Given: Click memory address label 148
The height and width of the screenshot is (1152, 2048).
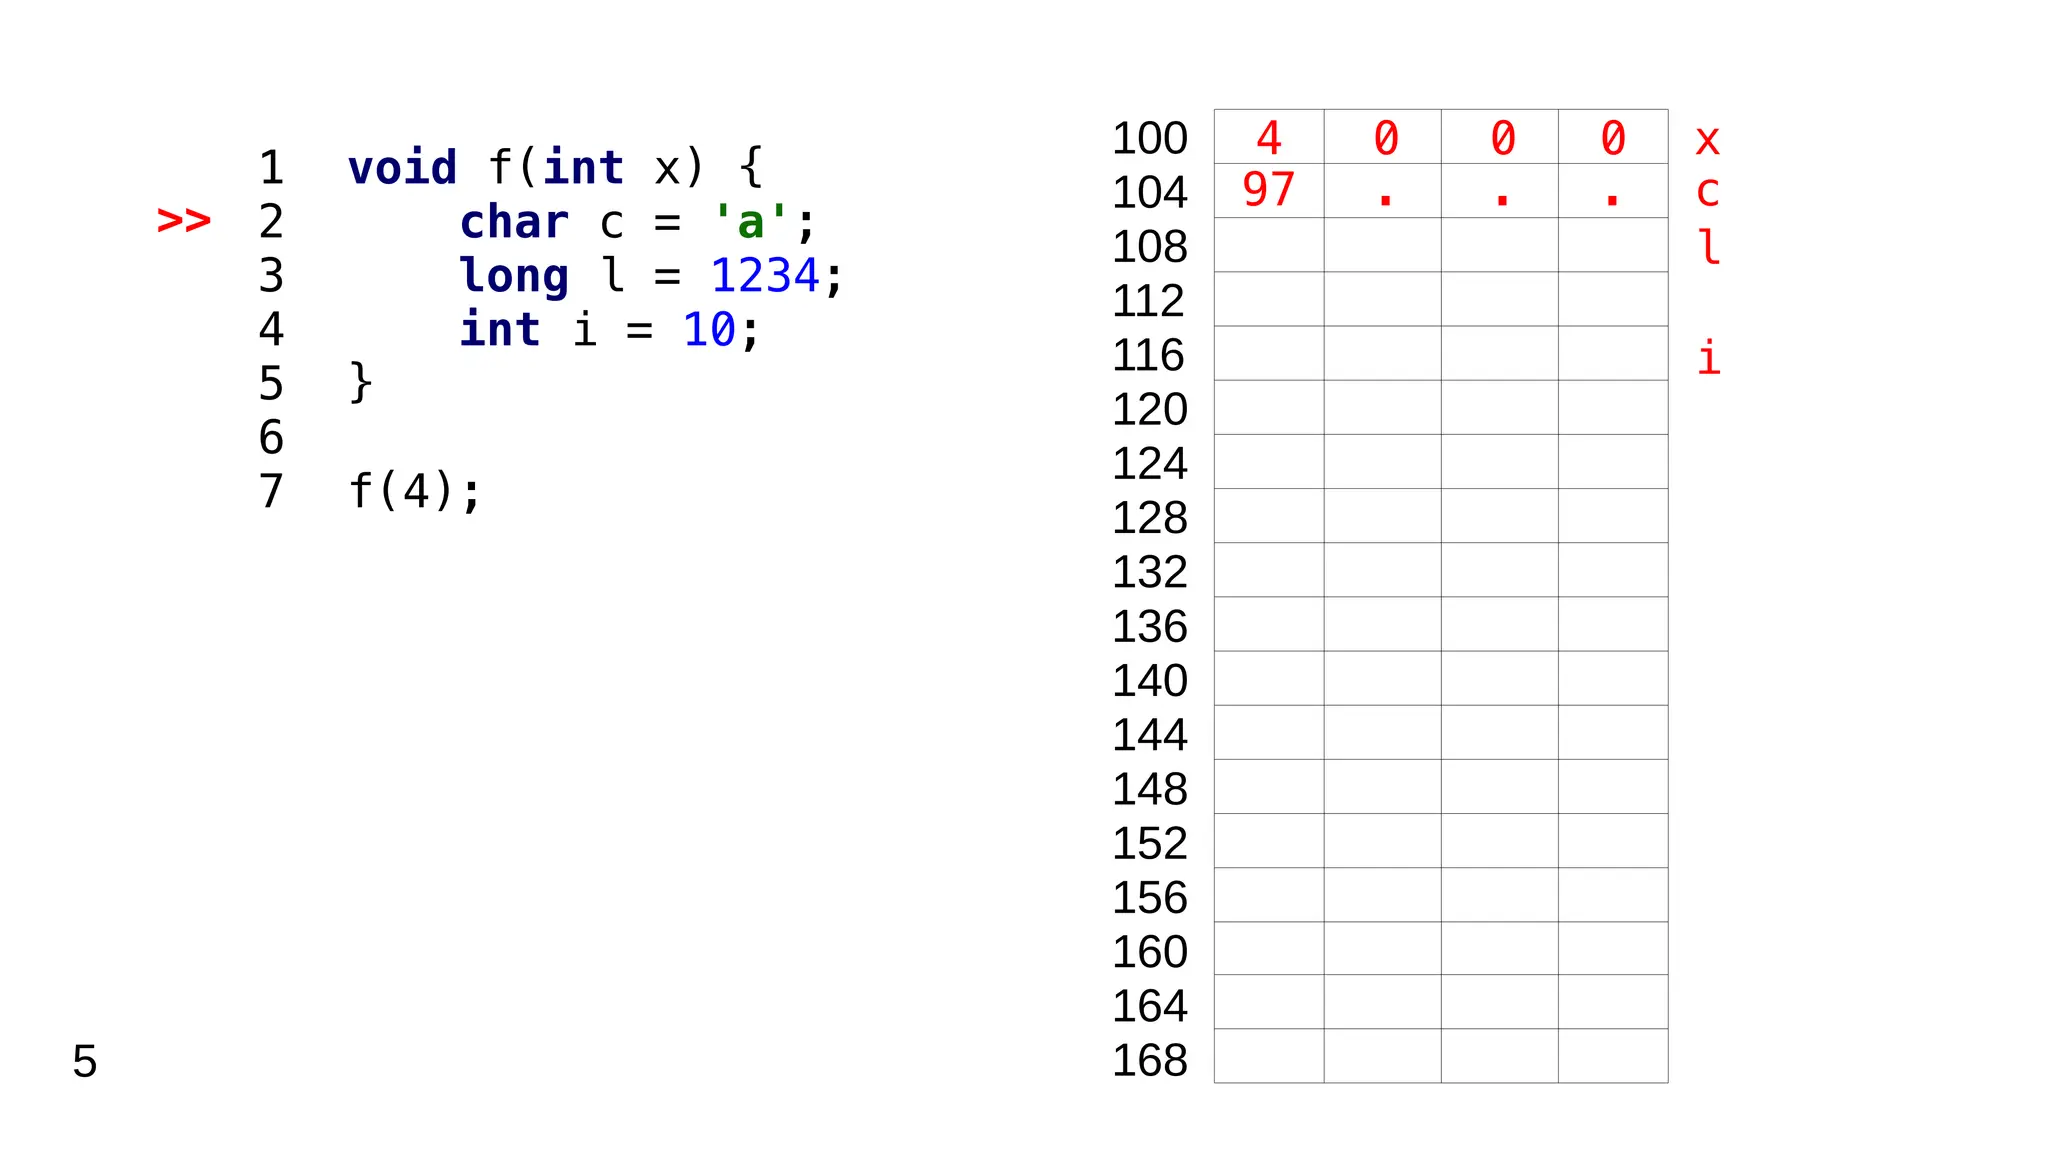Looking at the screenshot, I should point(1150,788).
